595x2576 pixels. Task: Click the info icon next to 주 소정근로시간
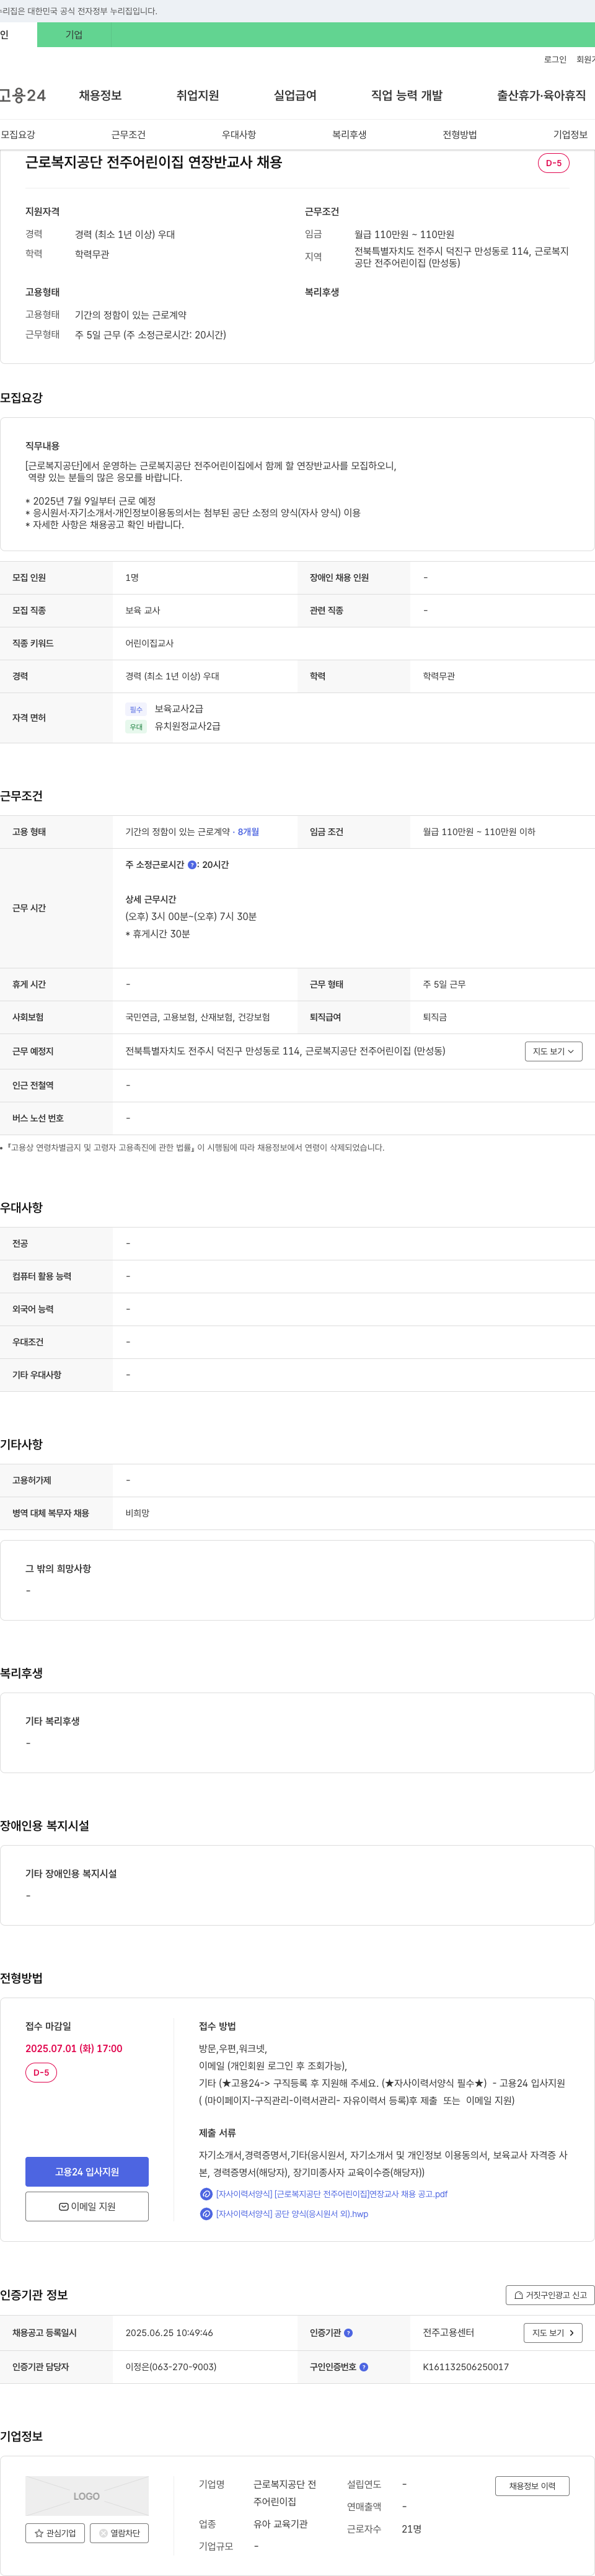pos(192,865)
